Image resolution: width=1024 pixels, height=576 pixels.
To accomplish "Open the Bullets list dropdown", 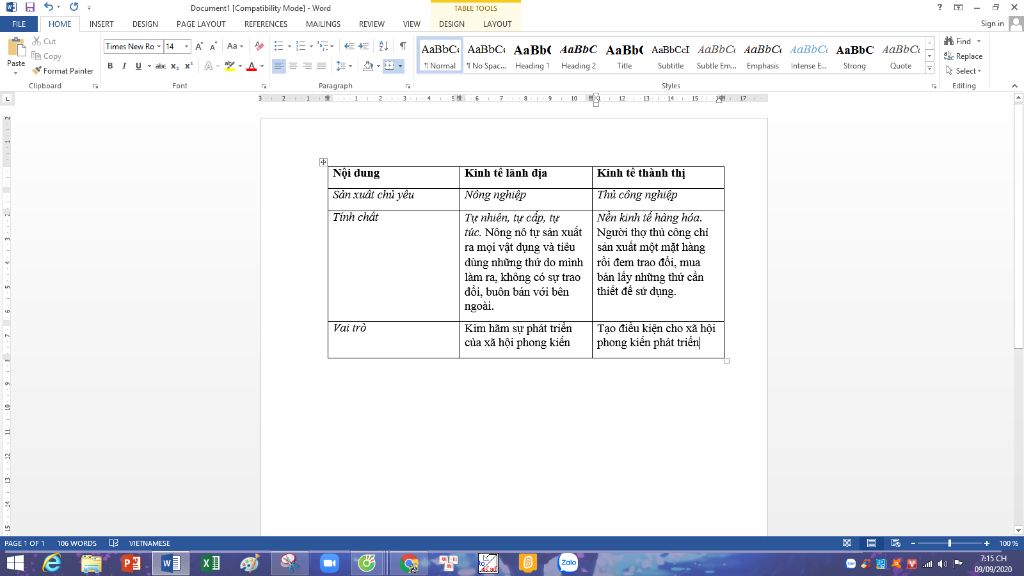I will pos(289,46).
